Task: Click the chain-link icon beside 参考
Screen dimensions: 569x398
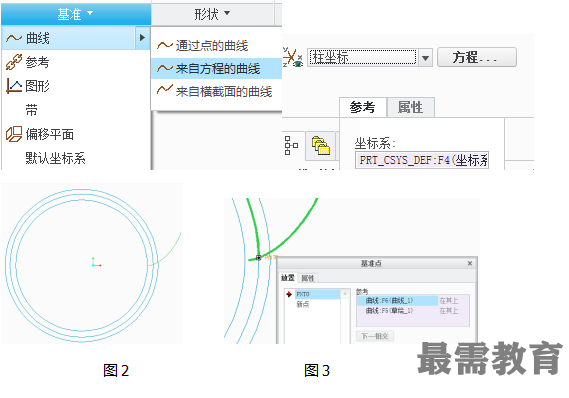Action: coord(14,62)
